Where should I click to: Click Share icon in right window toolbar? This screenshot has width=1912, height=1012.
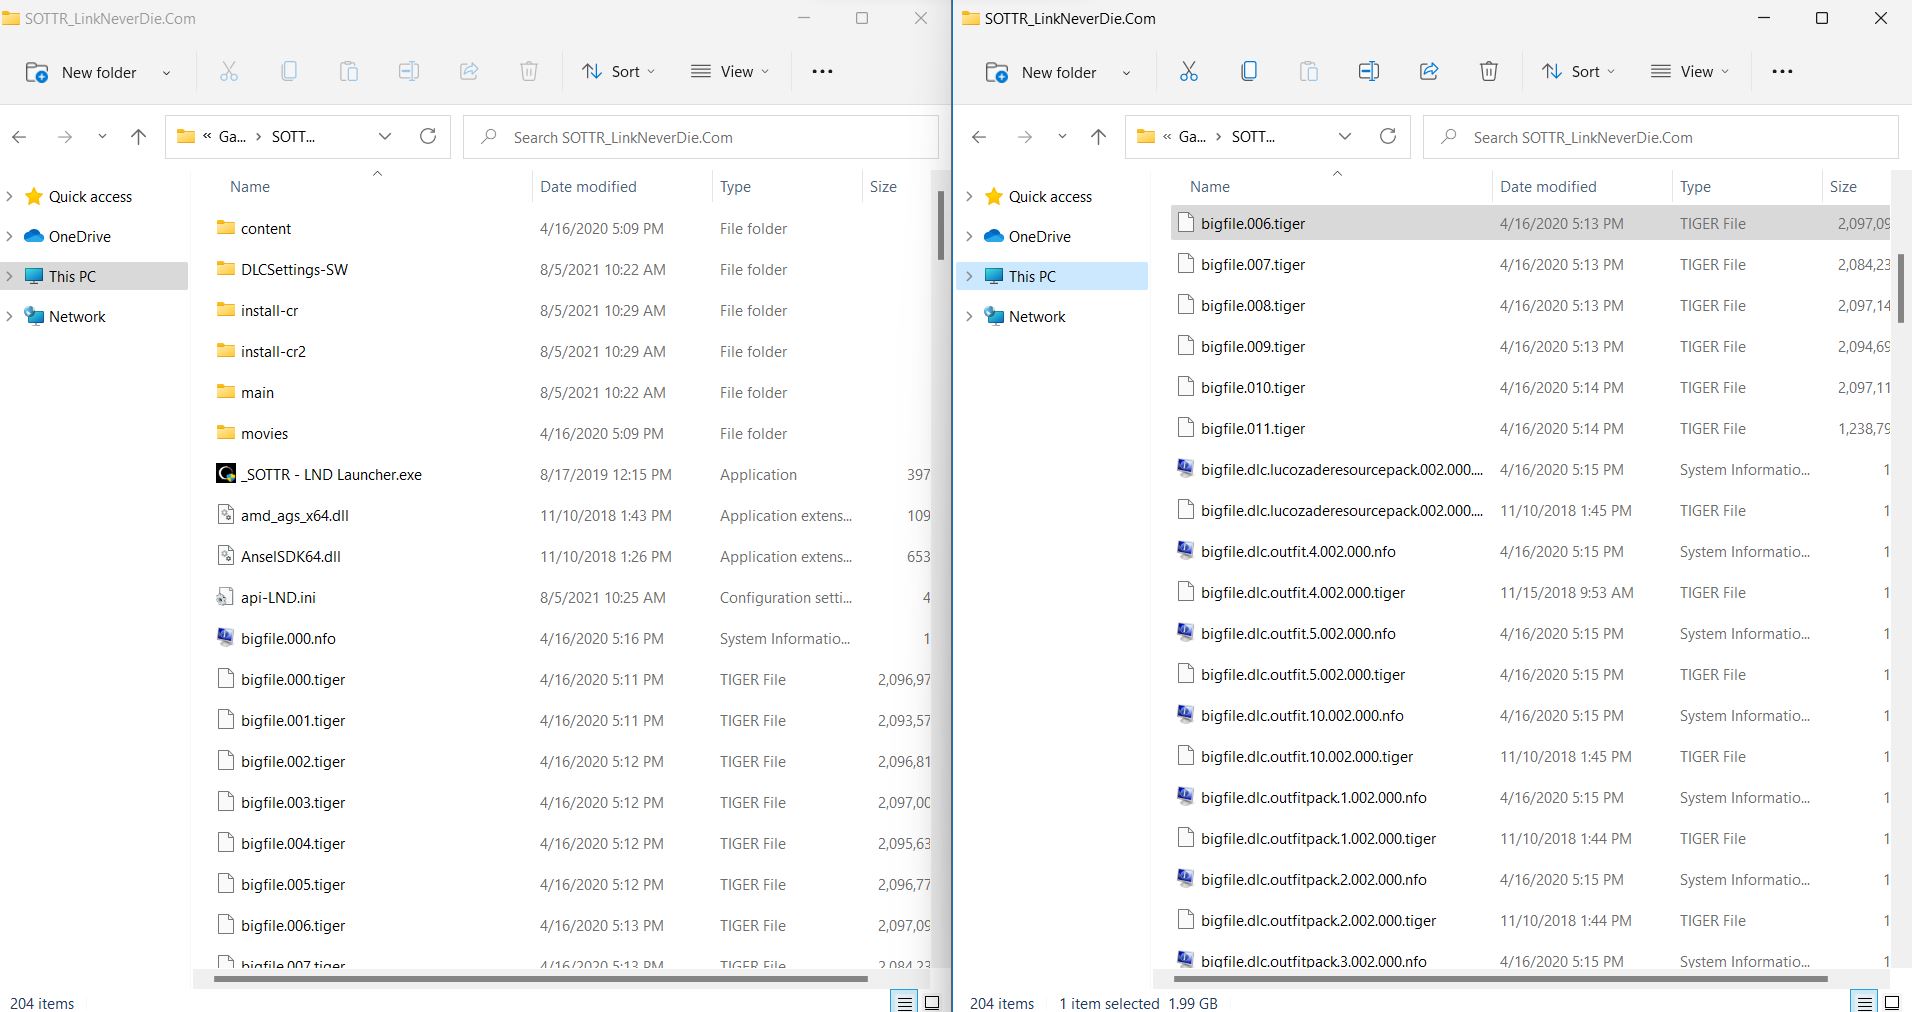(1428, 72)
